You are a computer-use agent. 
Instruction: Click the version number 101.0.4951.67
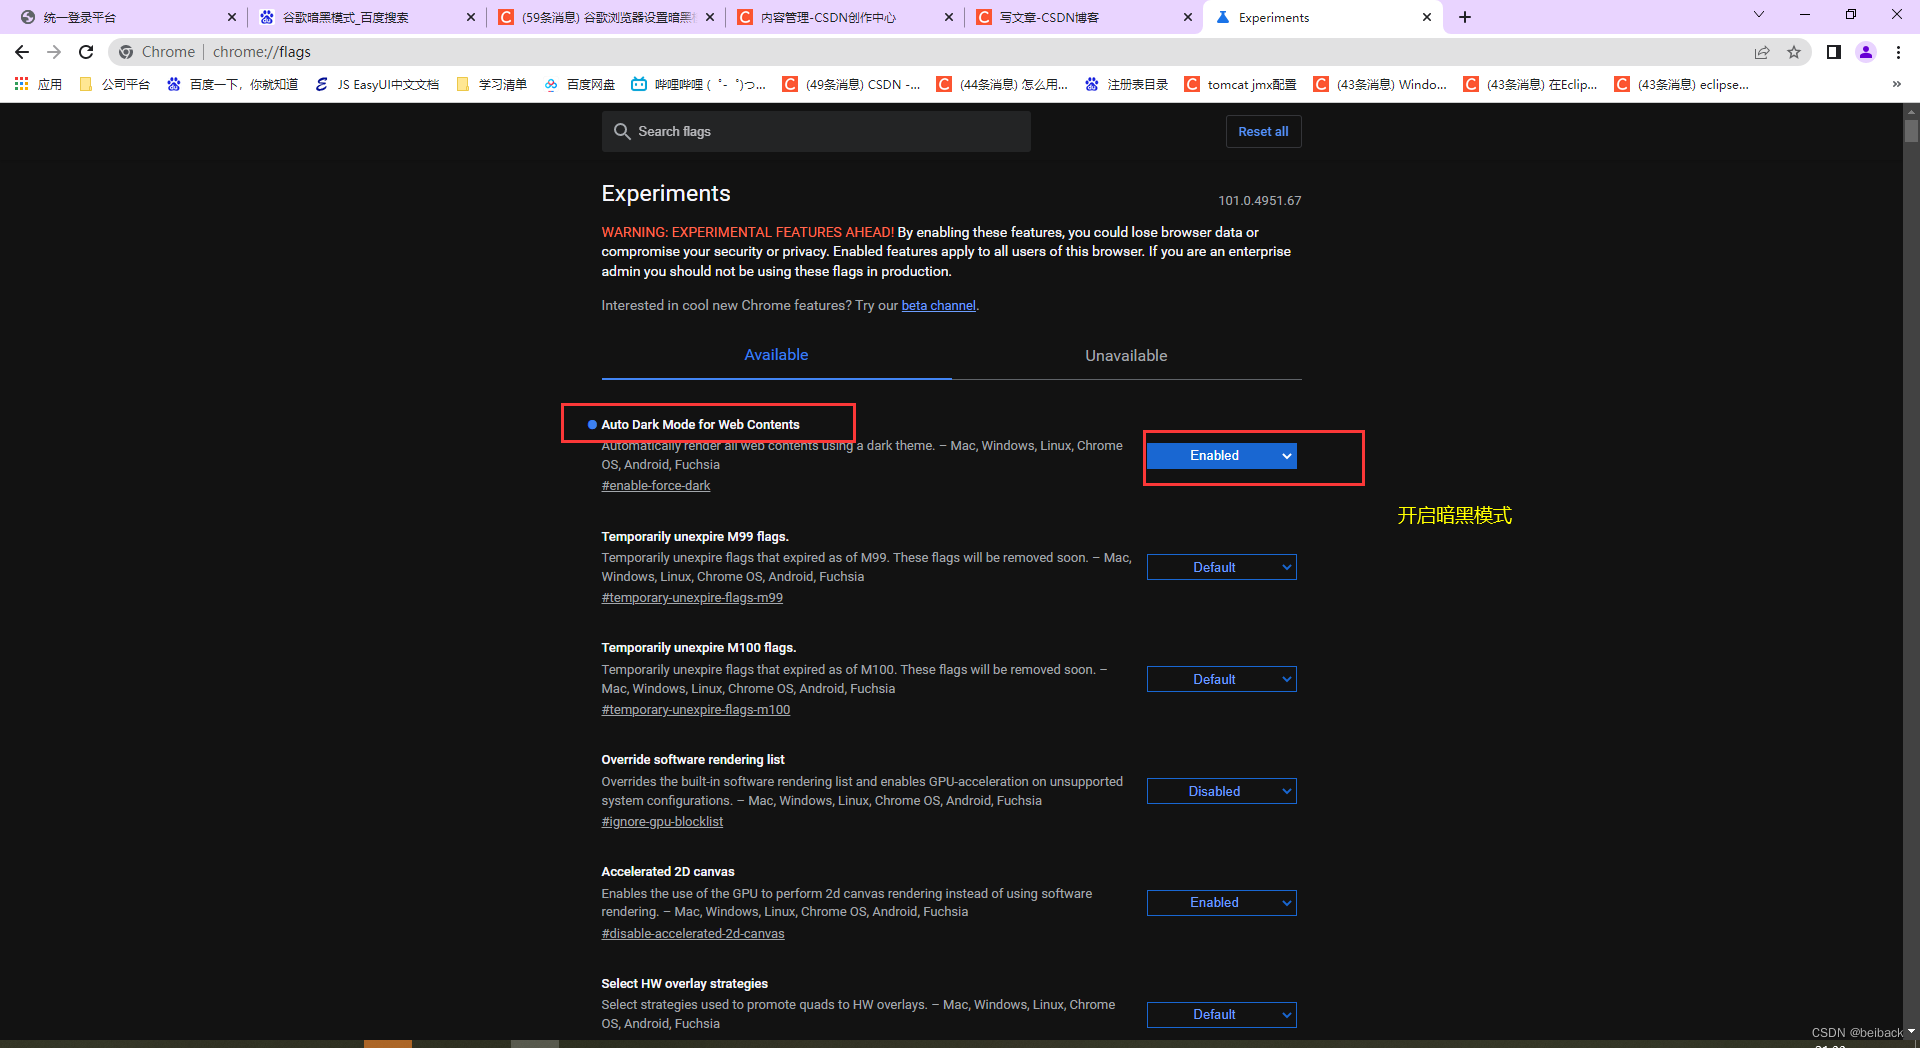(1259, 201)
